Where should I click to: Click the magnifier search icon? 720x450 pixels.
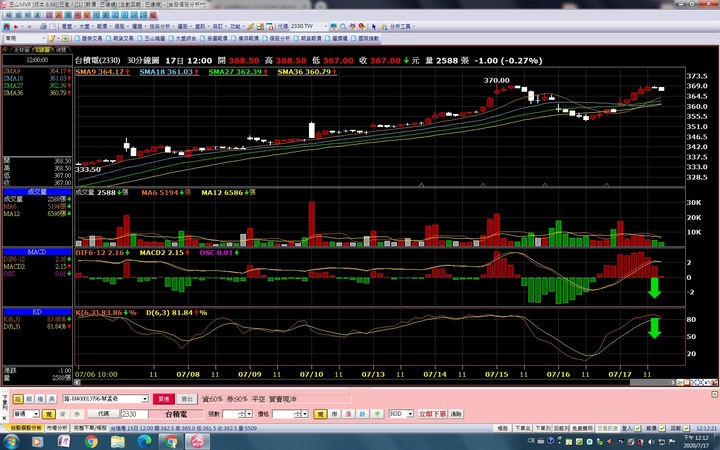click(x=343, y=27)
